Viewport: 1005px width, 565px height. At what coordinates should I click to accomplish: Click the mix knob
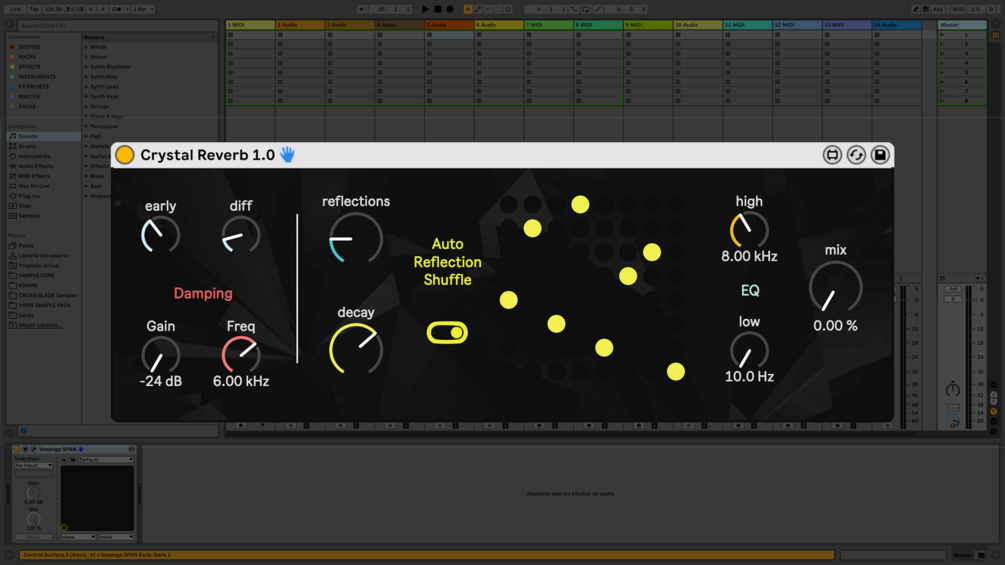tap(835, 288)
